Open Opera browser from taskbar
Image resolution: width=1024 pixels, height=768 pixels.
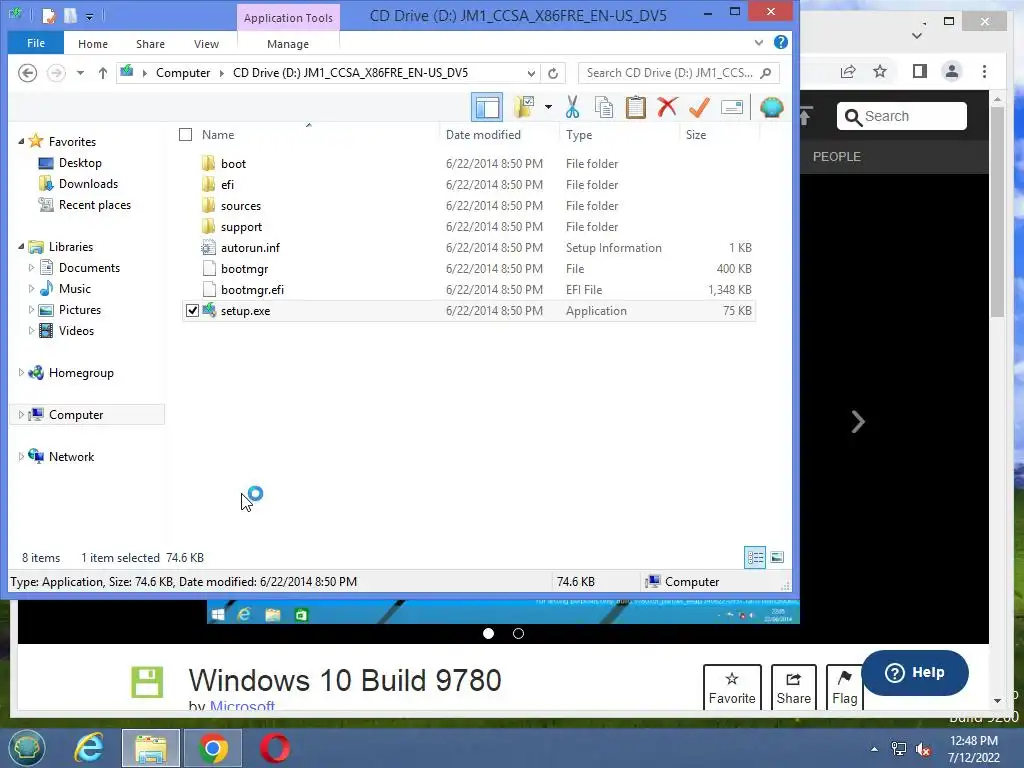[x=274, y=748]
